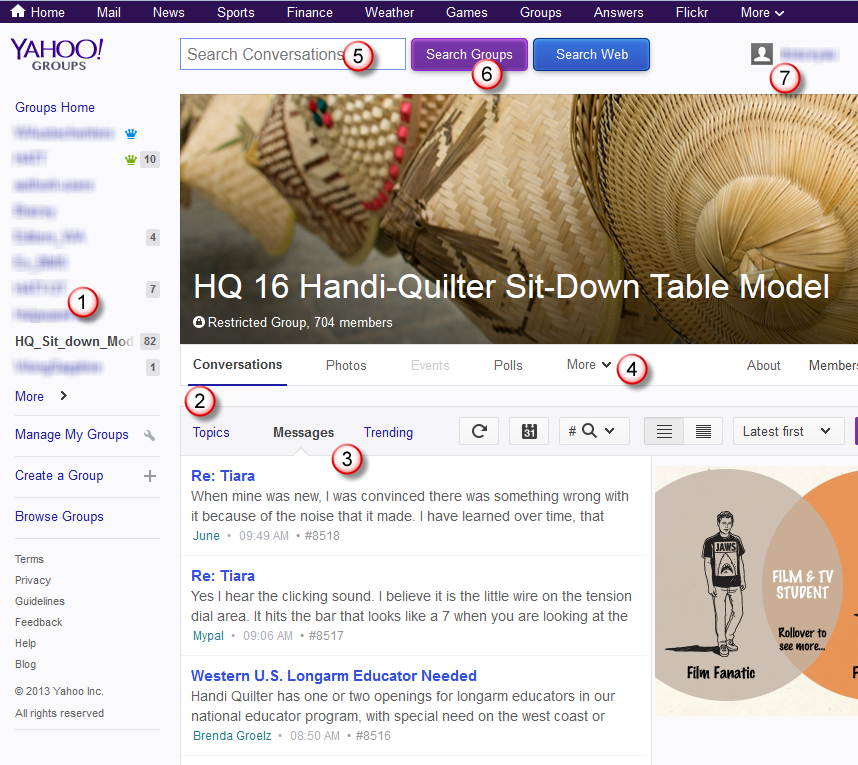858x765 pixels.
Task: Click the user profile avatar icon
Action: pyautogui.click(x=762, y=54)
